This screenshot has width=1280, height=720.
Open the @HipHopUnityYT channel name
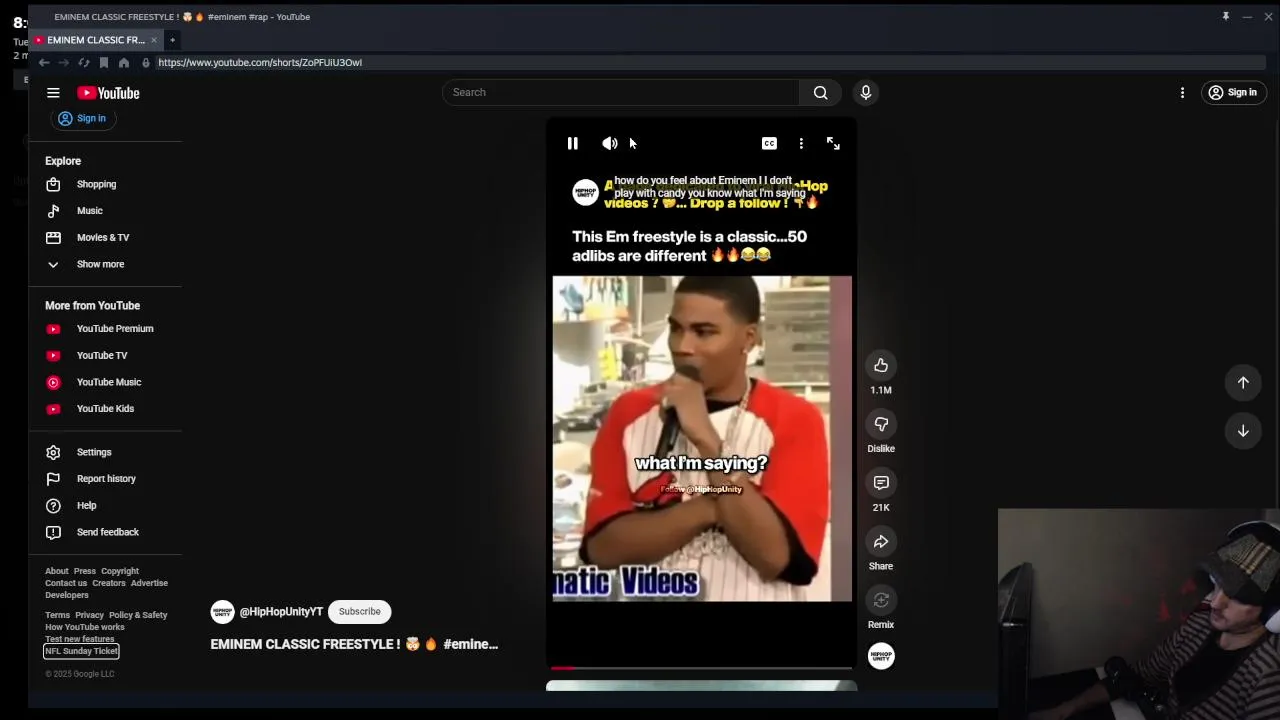(x=281, y=612)
